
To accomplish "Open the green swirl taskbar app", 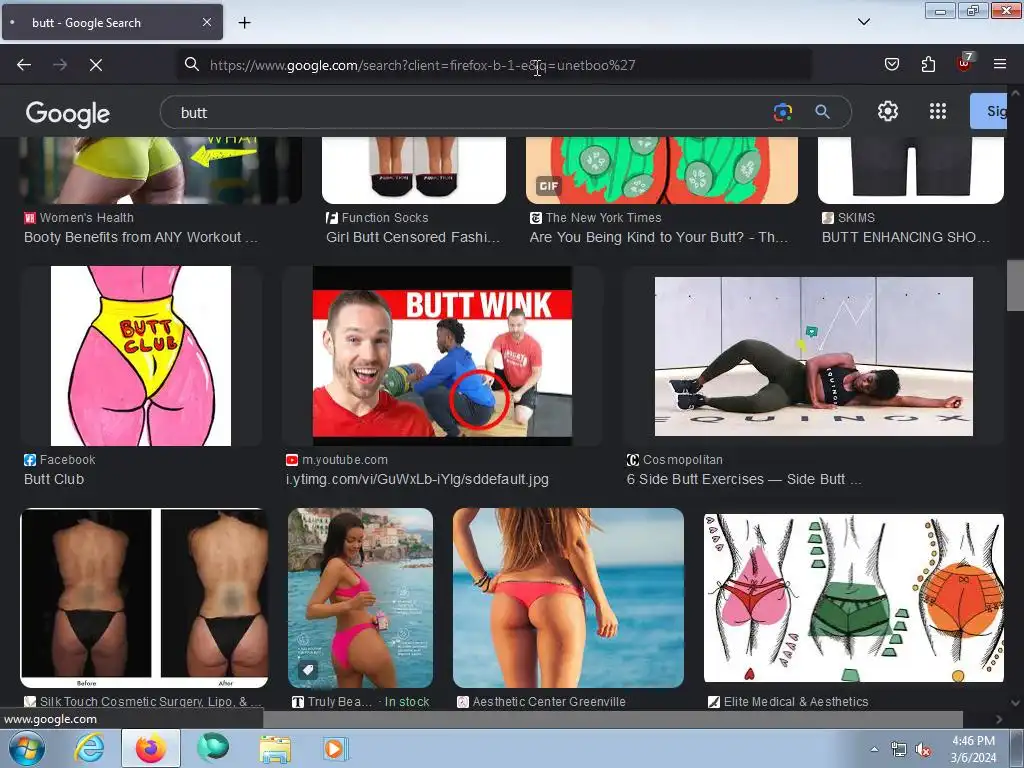I will click(x=212, y=748).
